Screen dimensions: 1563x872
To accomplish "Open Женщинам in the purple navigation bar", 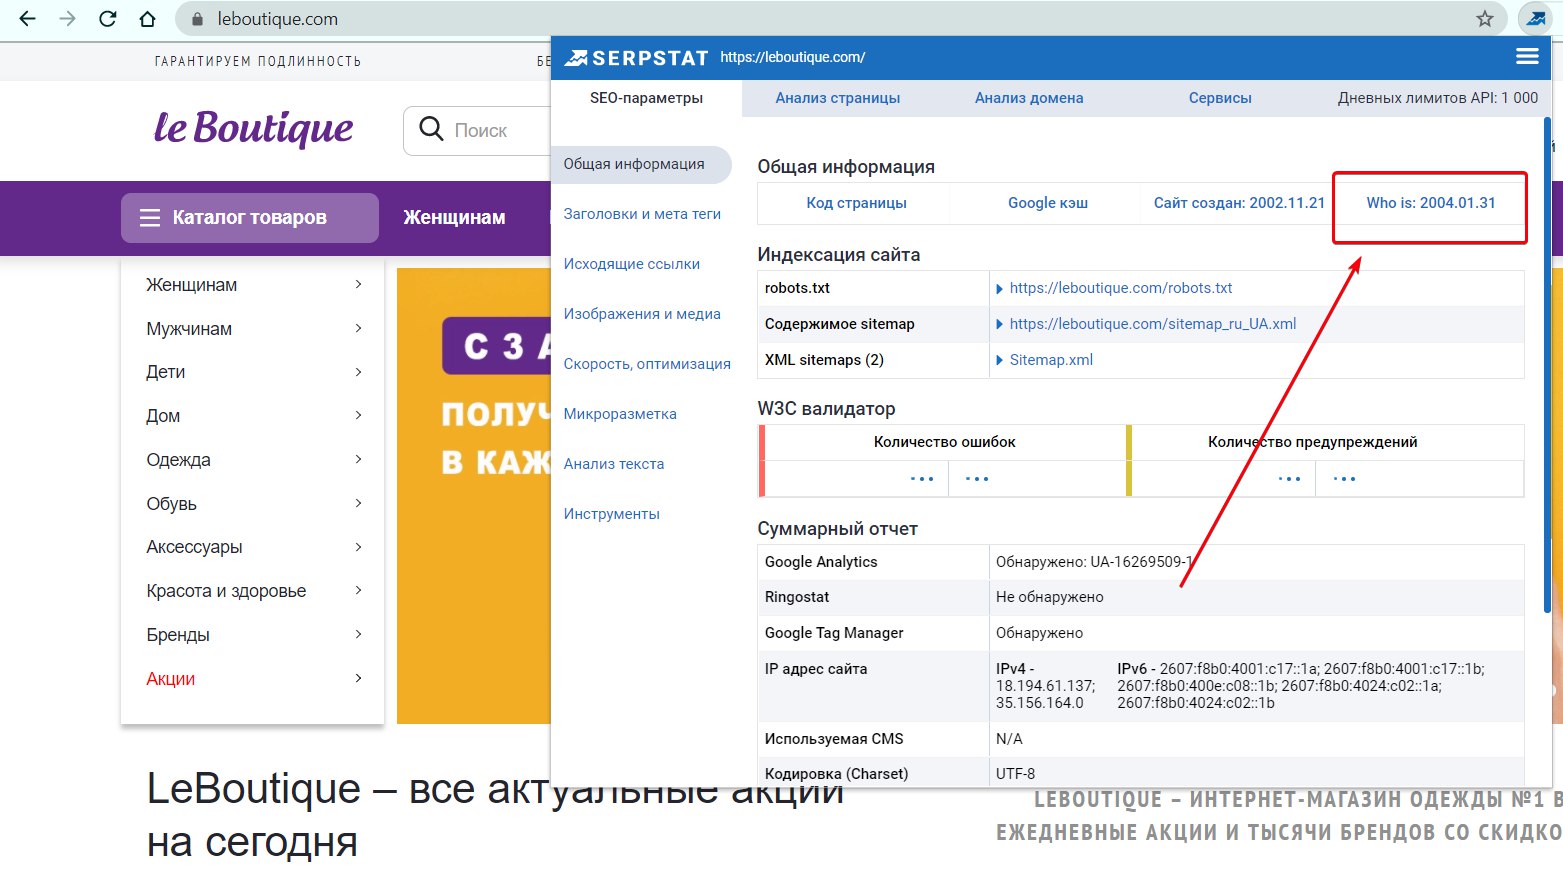I will (454, 217).
